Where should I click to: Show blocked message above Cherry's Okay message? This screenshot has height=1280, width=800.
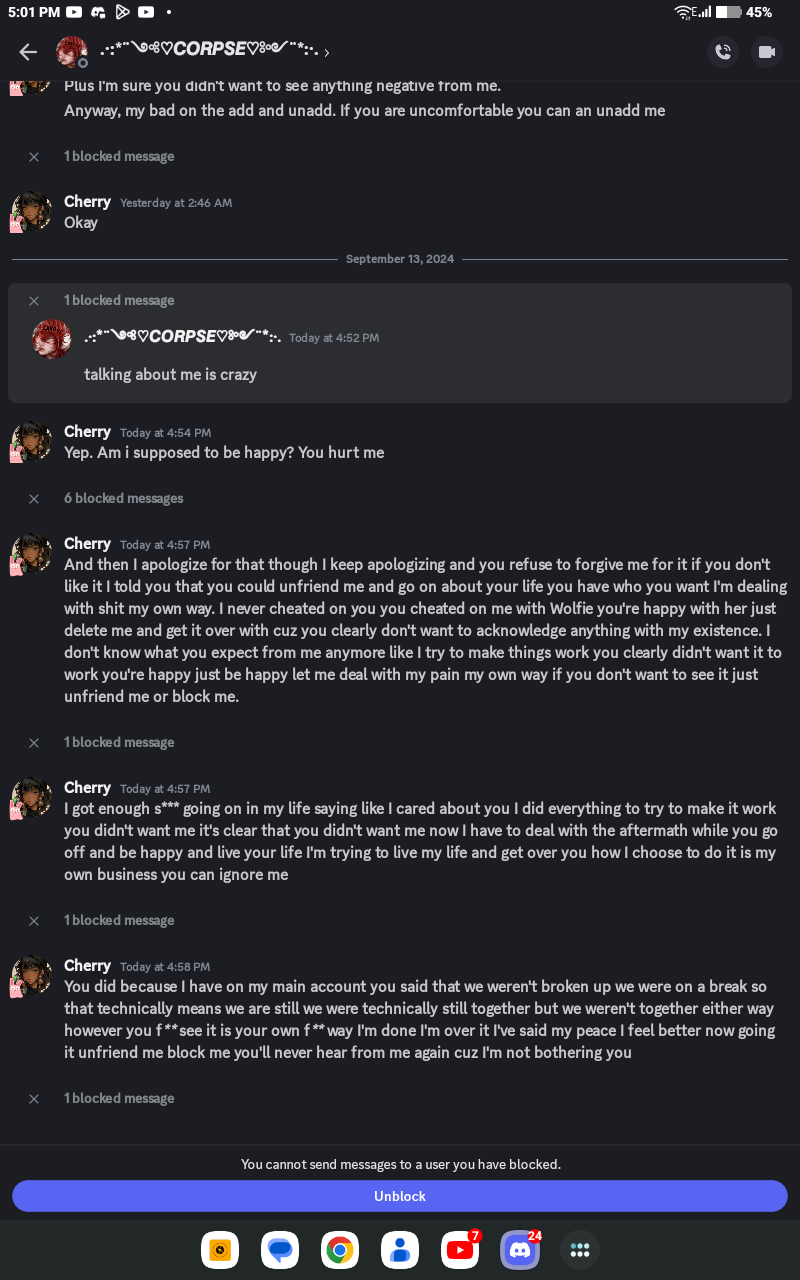[119, 156]
